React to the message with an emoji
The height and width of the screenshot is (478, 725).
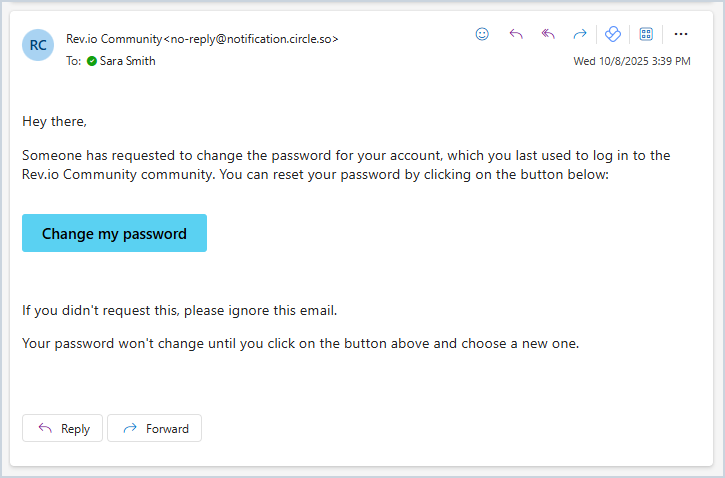pyautogui.click(x=482, y=34)
